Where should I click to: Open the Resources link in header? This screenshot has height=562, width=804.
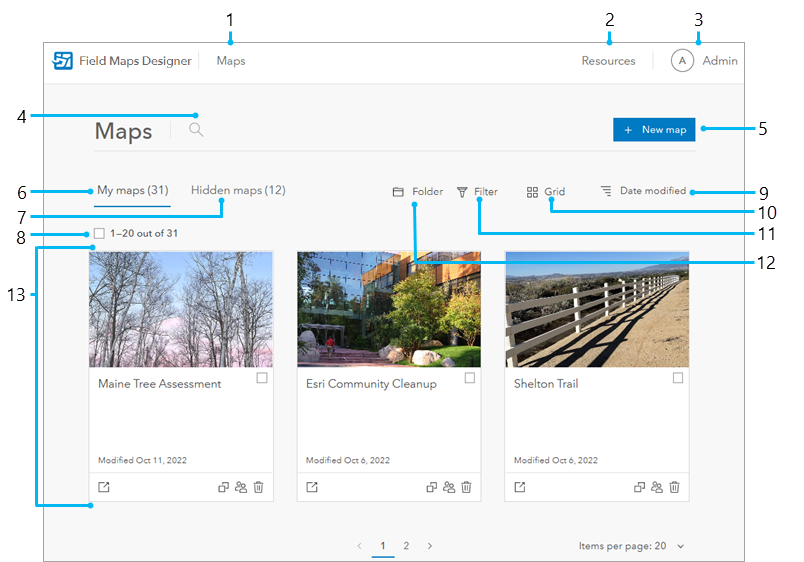pos(608,61)
